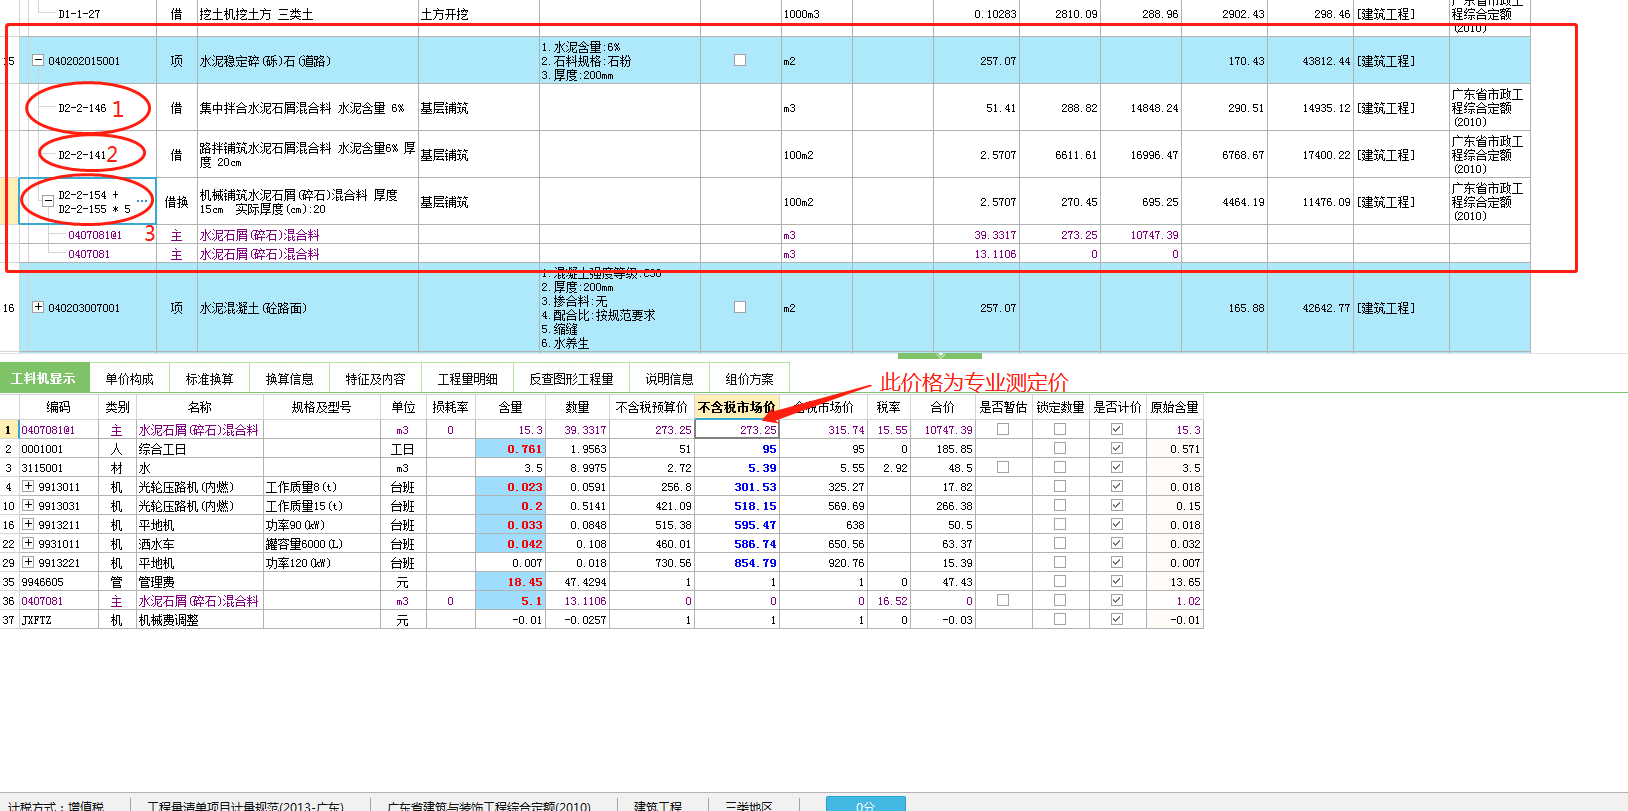Click the market price 95 for 综合工日

click(769, 449)
